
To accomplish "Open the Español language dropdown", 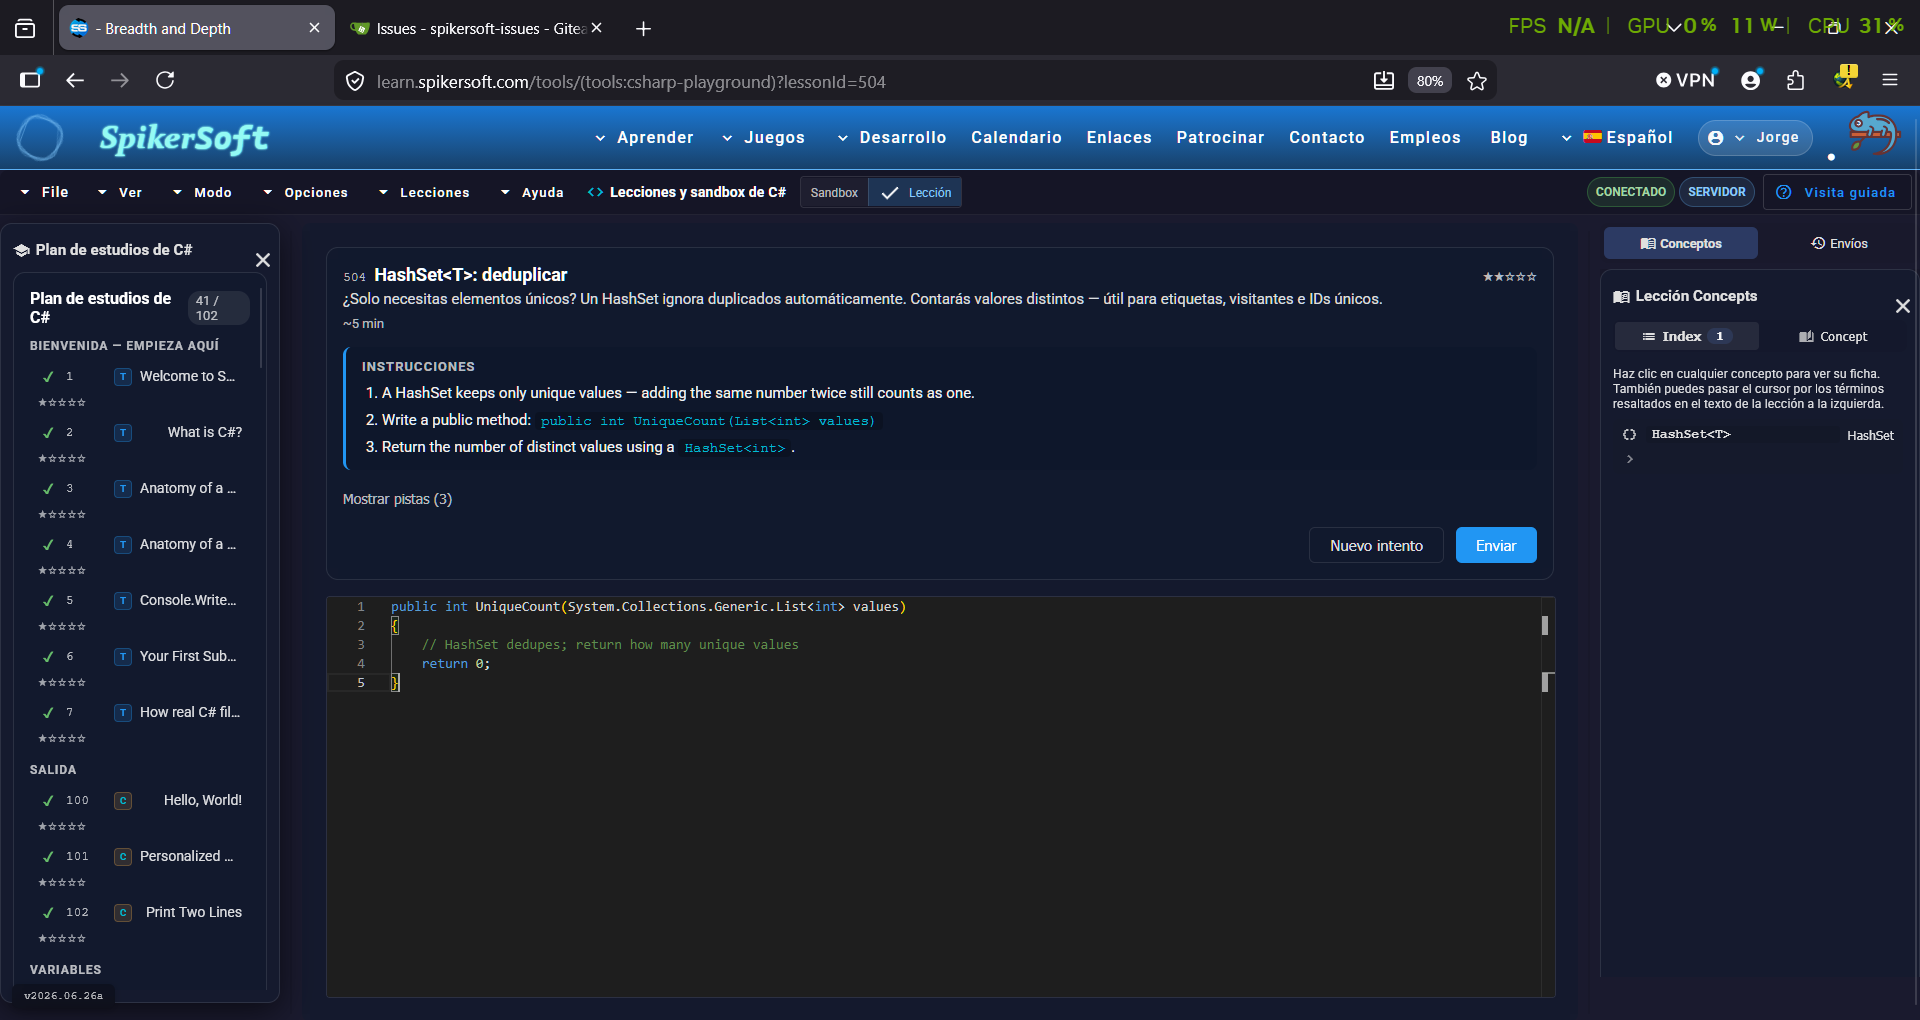I will [1617, 137].
